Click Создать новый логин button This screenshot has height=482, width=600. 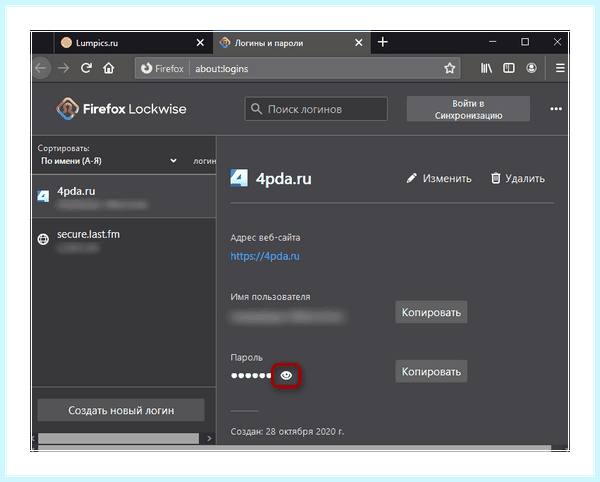[121, 410]
